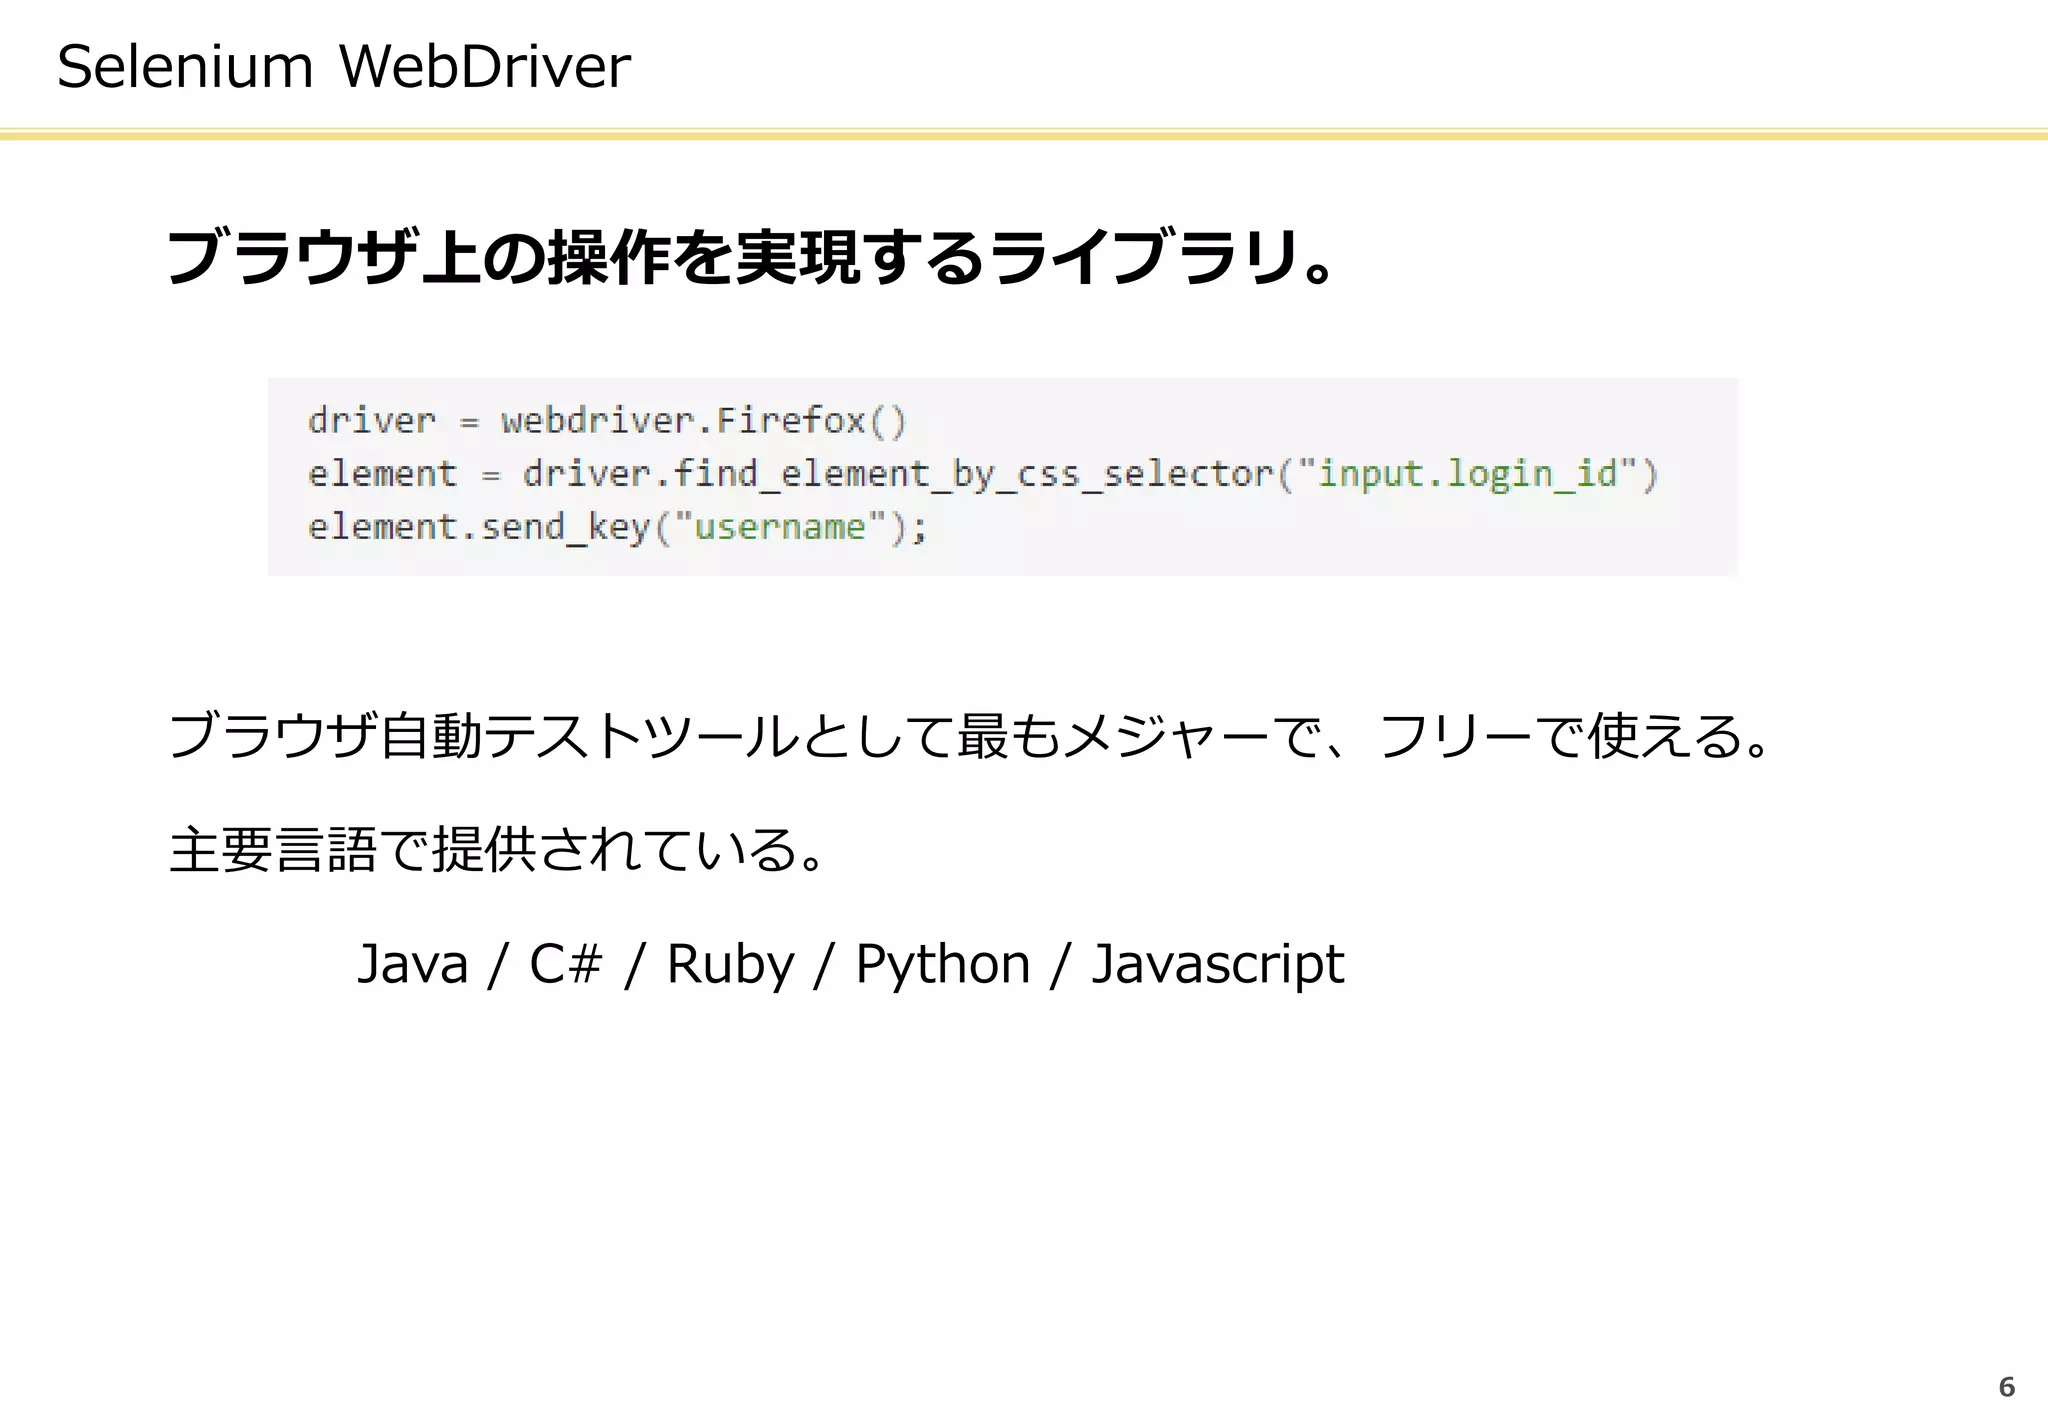2048x1418 pixels.
Task: Click Javascript in the language list
Action: point(1217,964)
